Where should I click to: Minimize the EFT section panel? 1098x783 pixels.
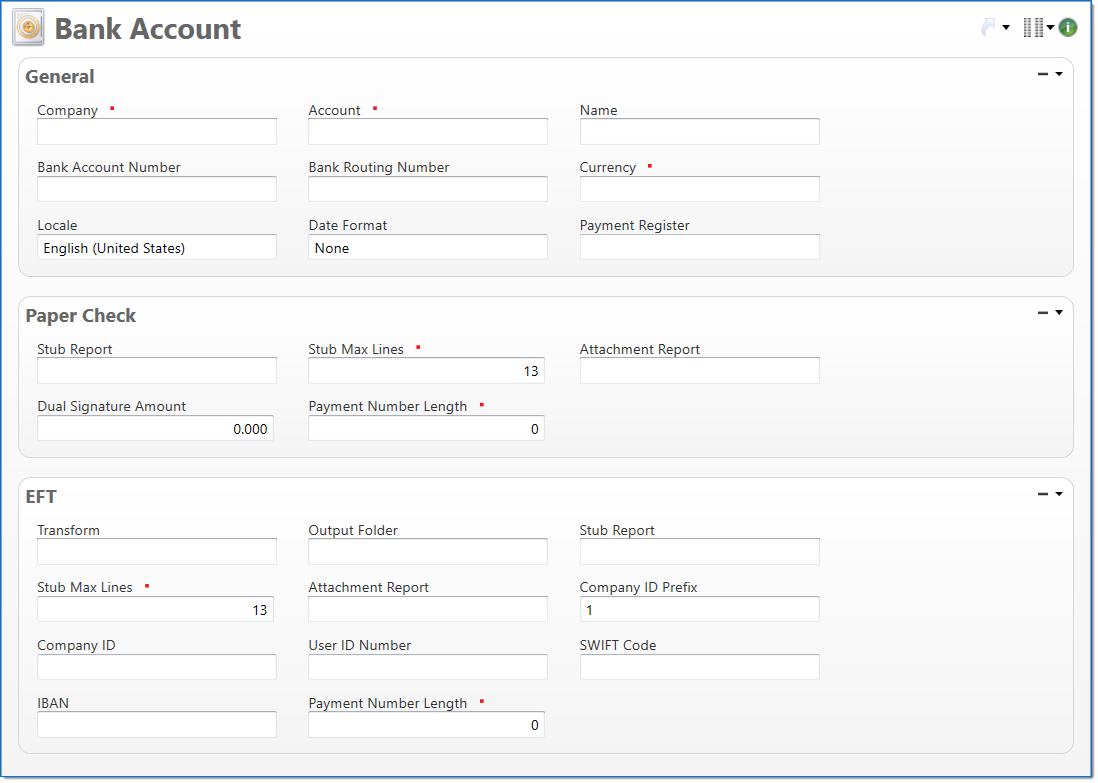(1043, 494)
